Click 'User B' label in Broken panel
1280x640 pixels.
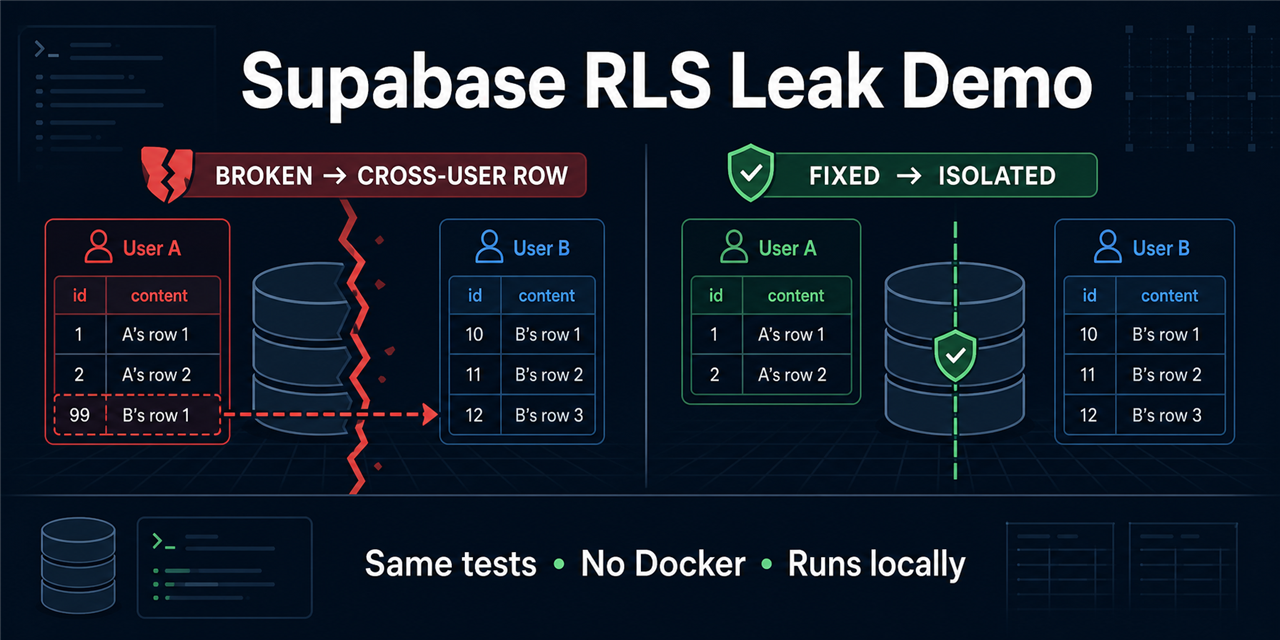542,248
